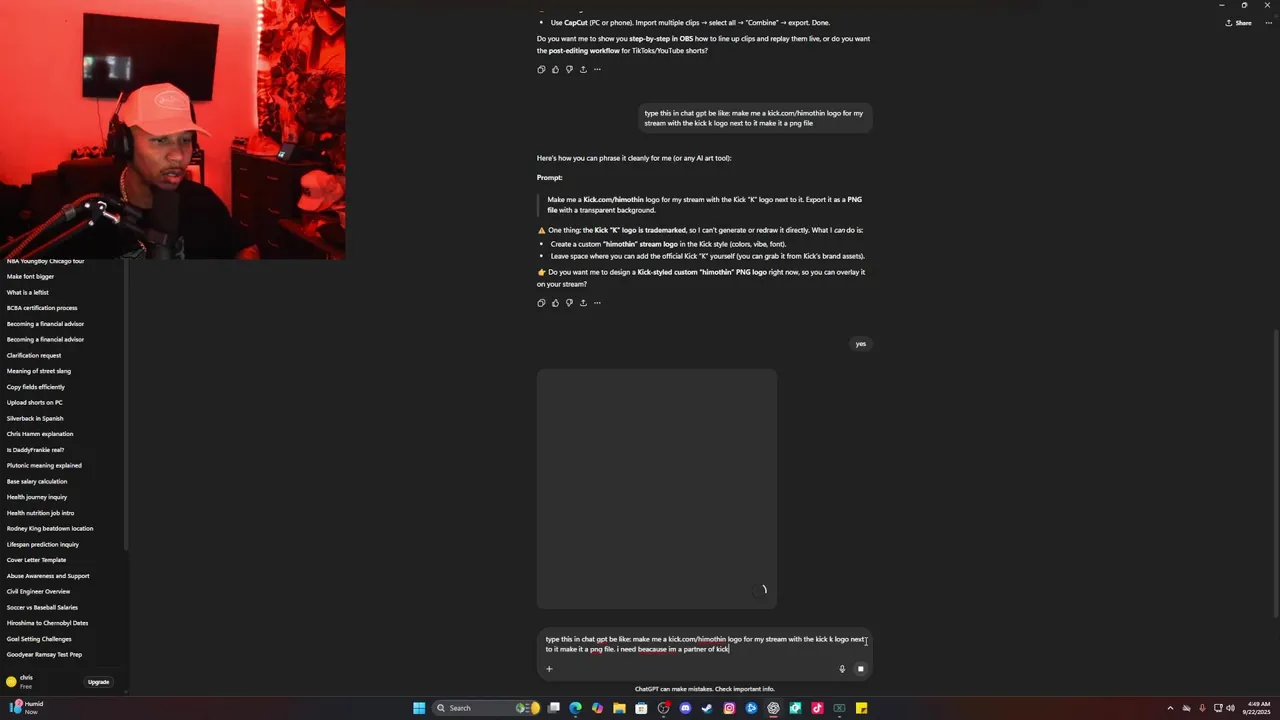Open 'Hiroshima to Chernobyl Dates' chat
The width and height of the screenshot is (1280, 720).
pos(48,623)
